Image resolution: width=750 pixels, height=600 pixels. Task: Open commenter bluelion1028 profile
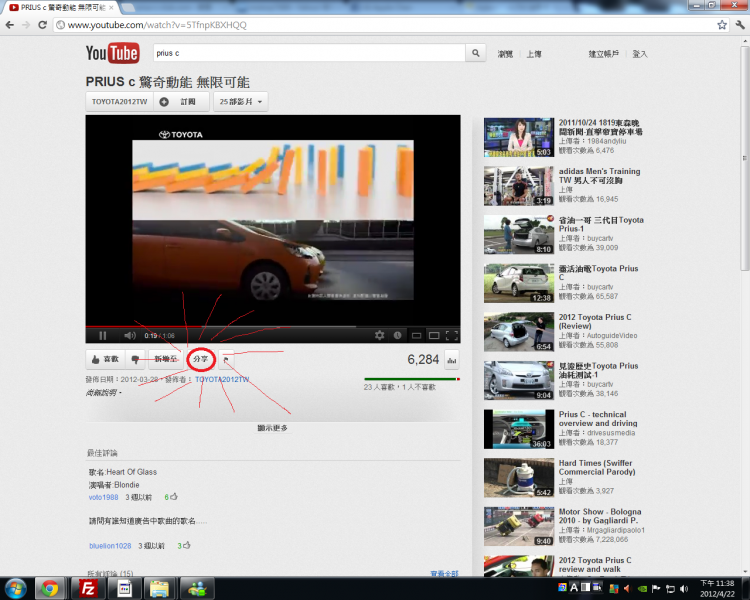[x=110, y=545]
